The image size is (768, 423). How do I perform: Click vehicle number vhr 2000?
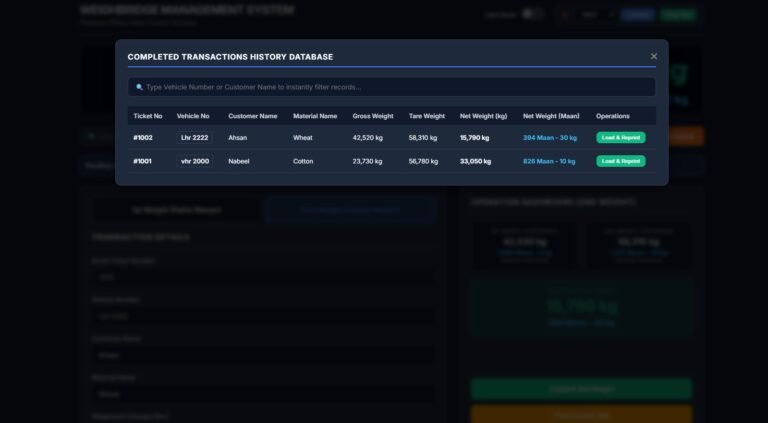pos(195,161)
